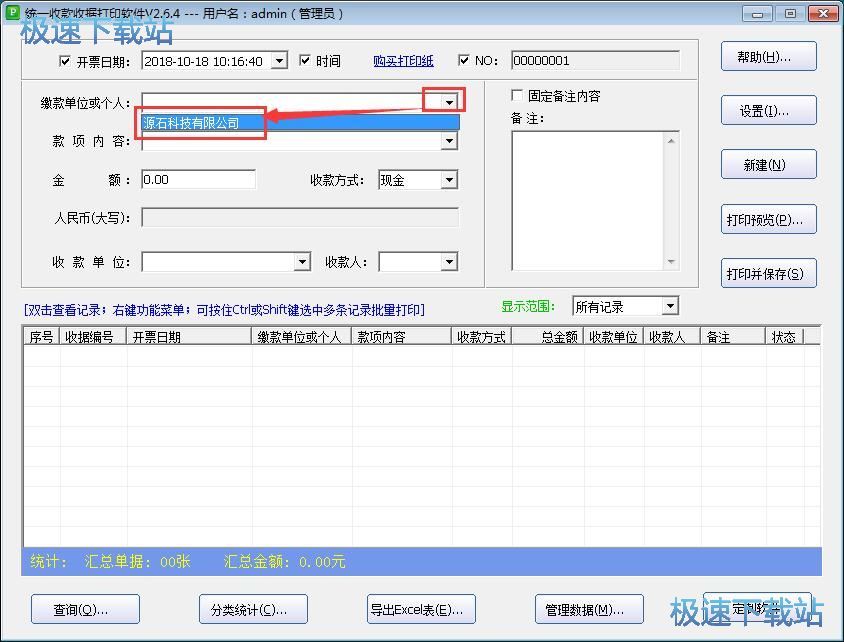Open the 显示范围 所有记录 dropdown
This screenshot has width=844, height=642.
coord(670,306)
